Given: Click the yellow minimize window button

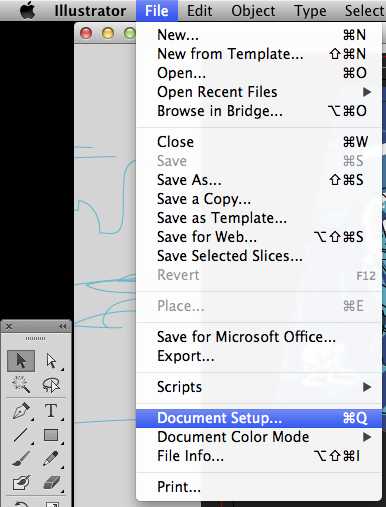Looking at the screenshot, I should click(x=108, y=33).
